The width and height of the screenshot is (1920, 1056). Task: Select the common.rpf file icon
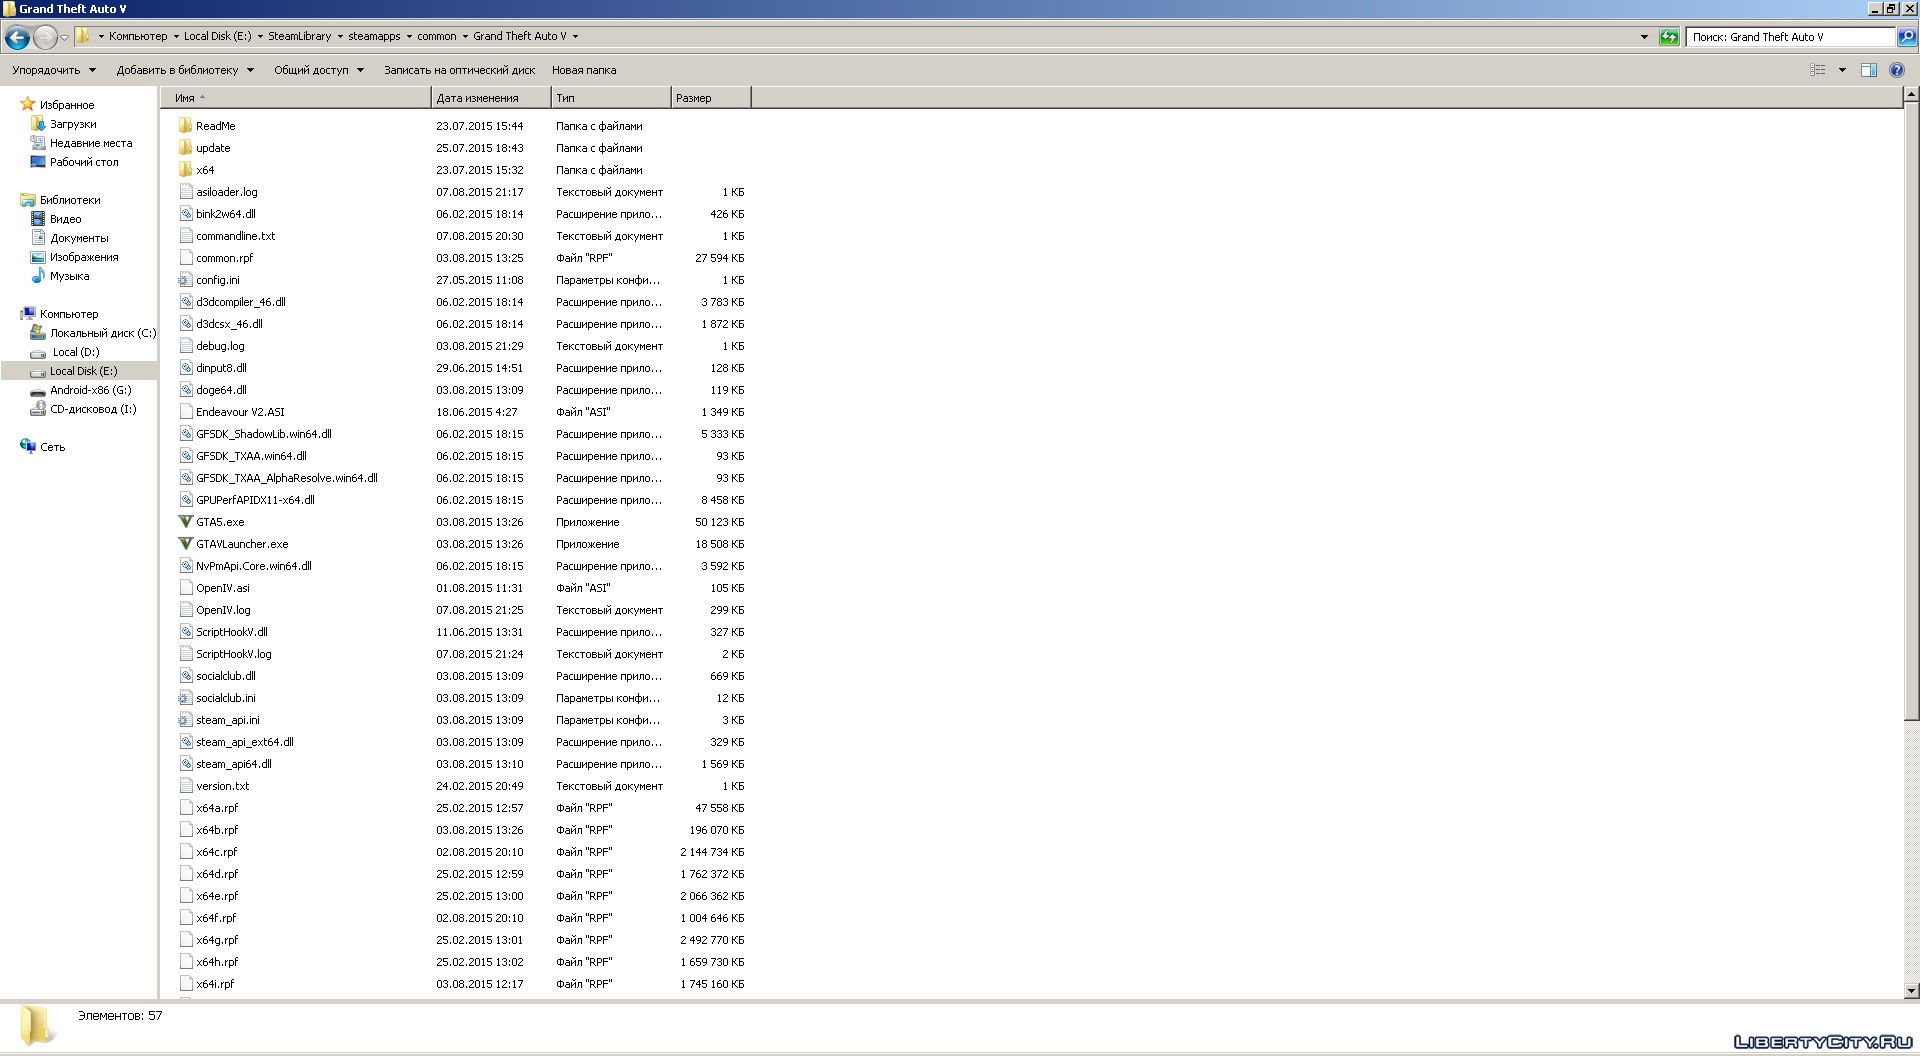click(x=185, y=258)
